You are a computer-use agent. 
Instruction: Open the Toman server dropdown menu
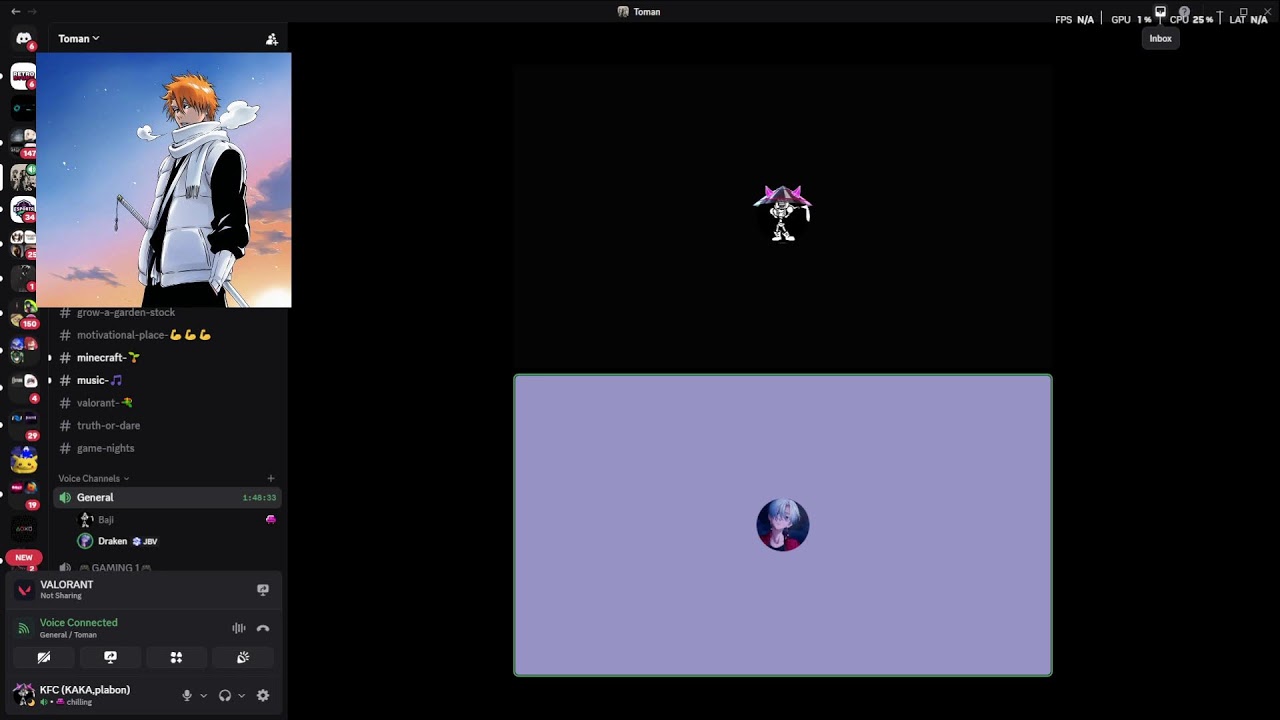pyautogui.click(x=79, y=39)
